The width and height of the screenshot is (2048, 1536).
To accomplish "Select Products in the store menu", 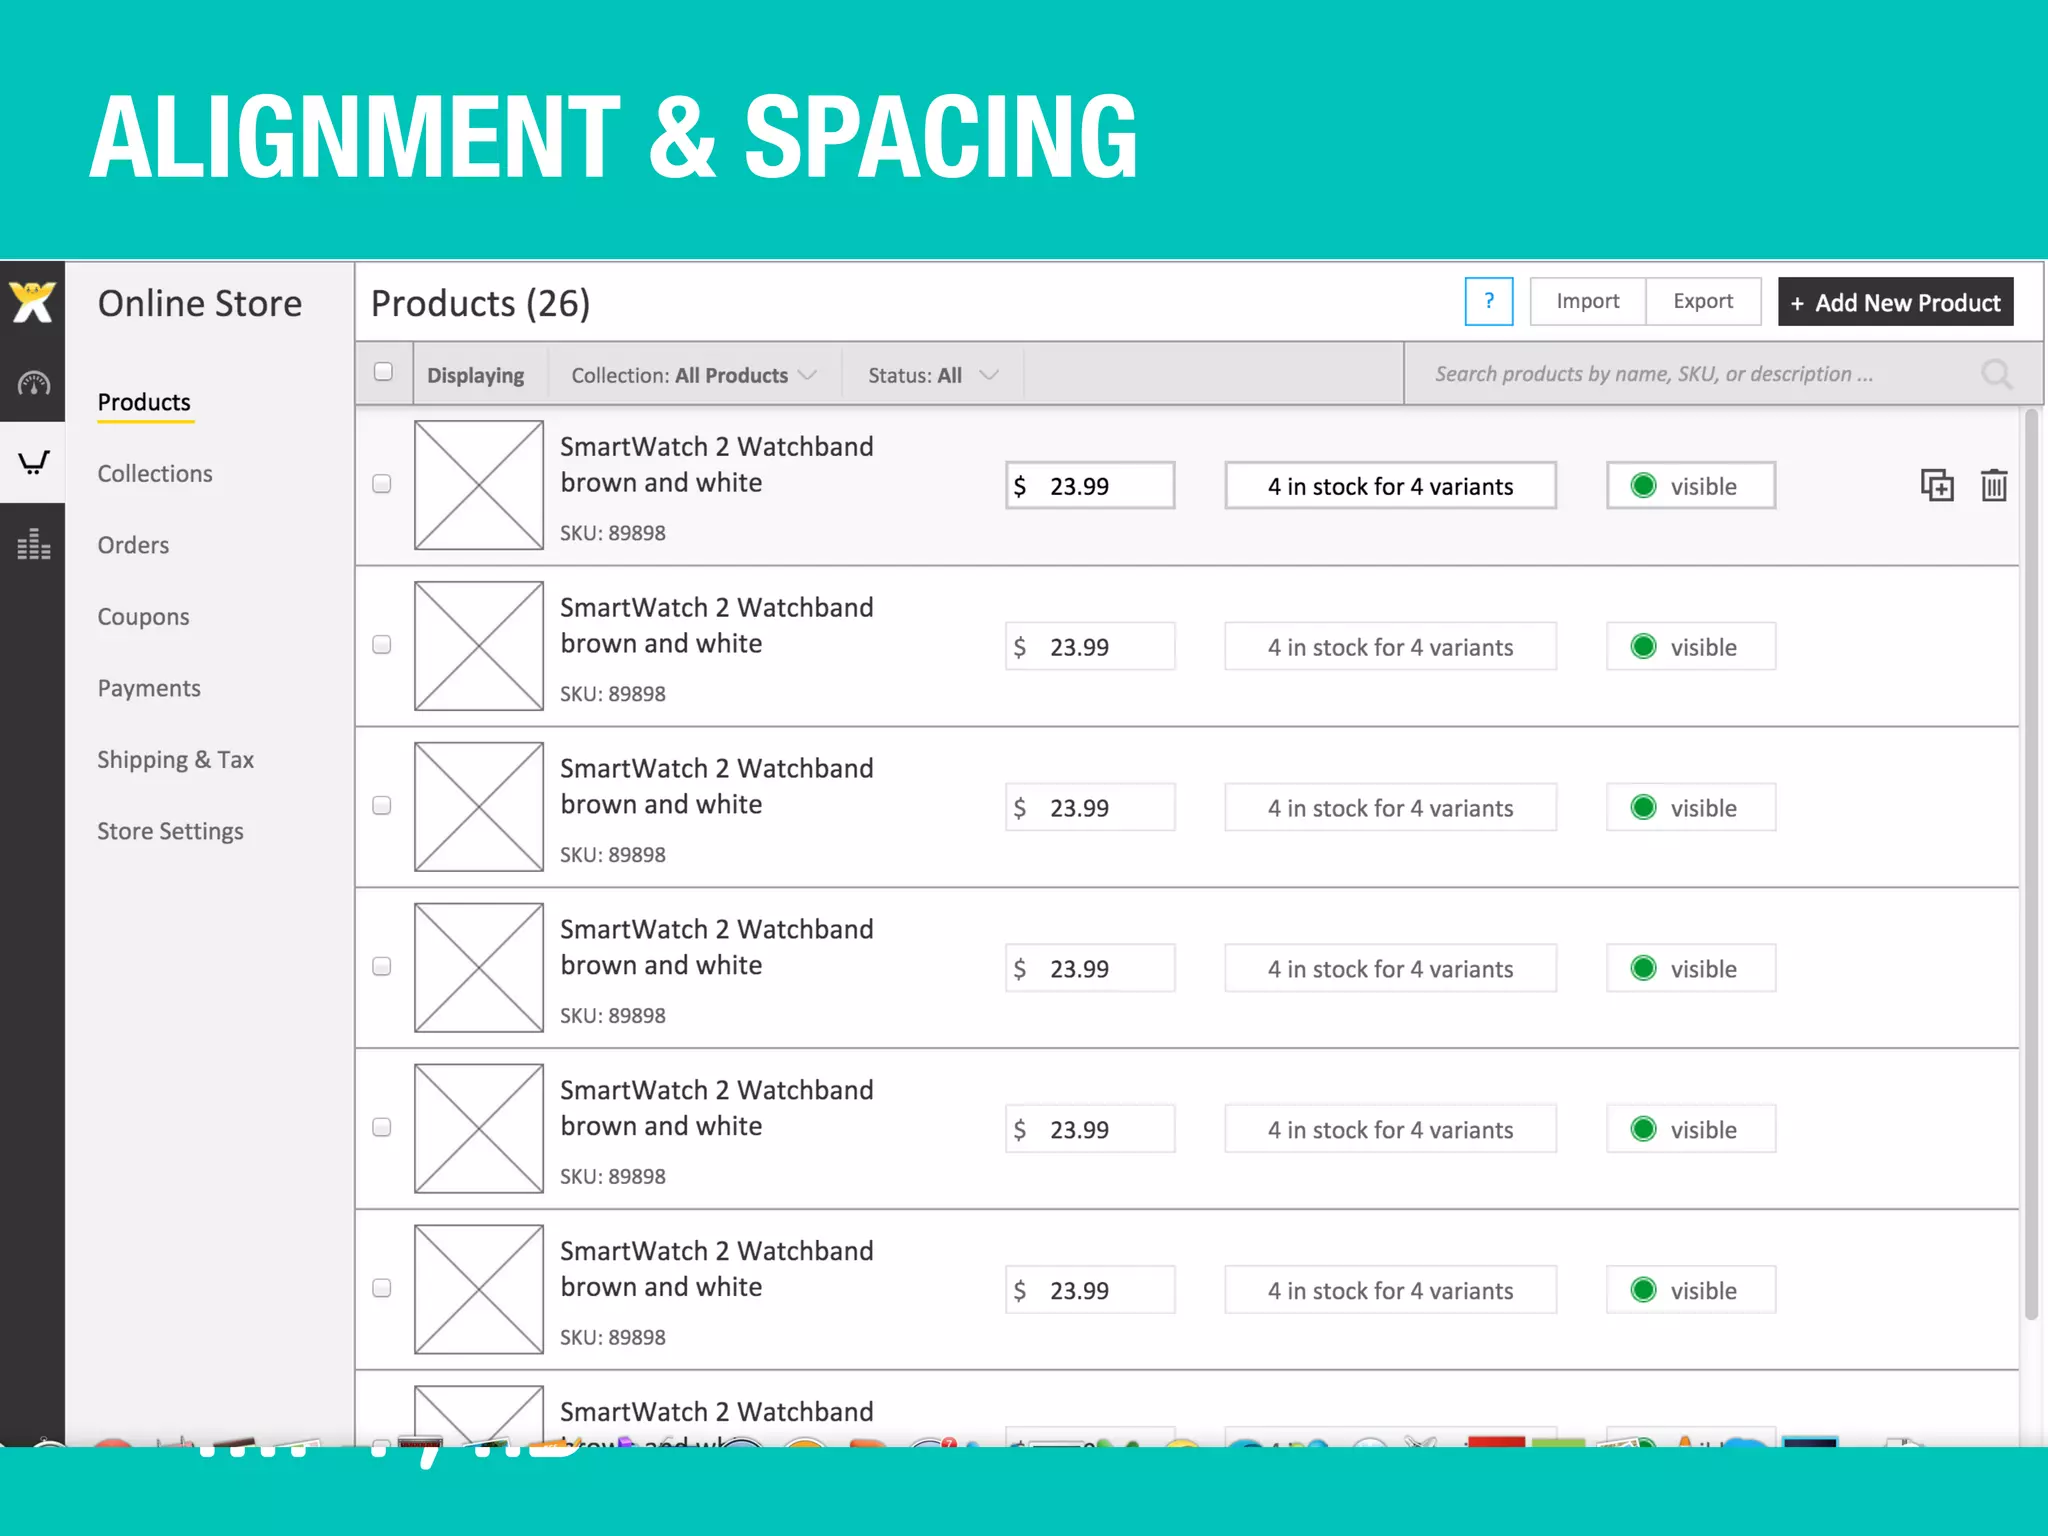I will (144, 402).
